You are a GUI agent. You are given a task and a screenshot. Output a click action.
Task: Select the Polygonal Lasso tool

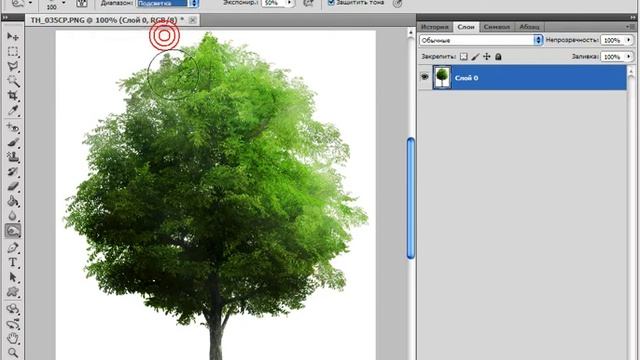[13, 66]
